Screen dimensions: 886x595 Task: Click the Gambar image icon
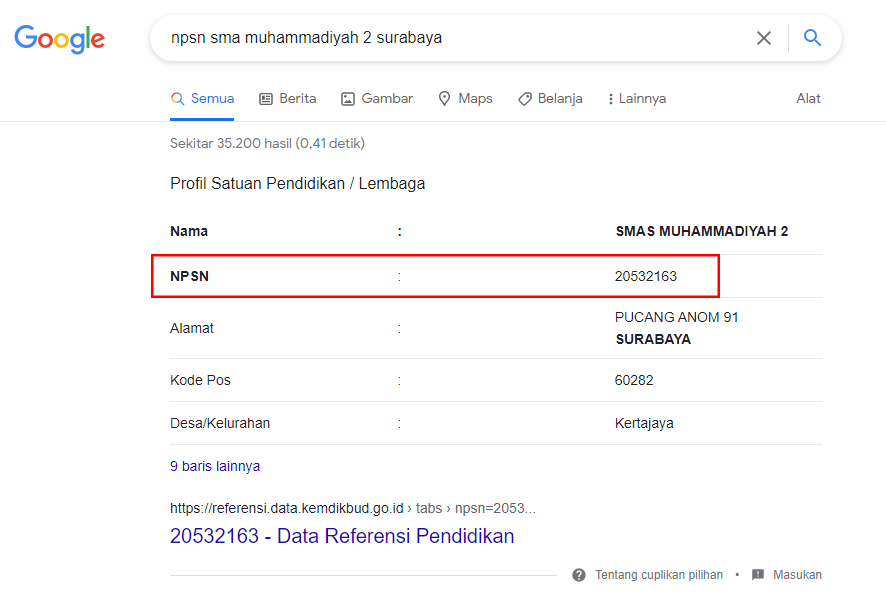(348, 99)
